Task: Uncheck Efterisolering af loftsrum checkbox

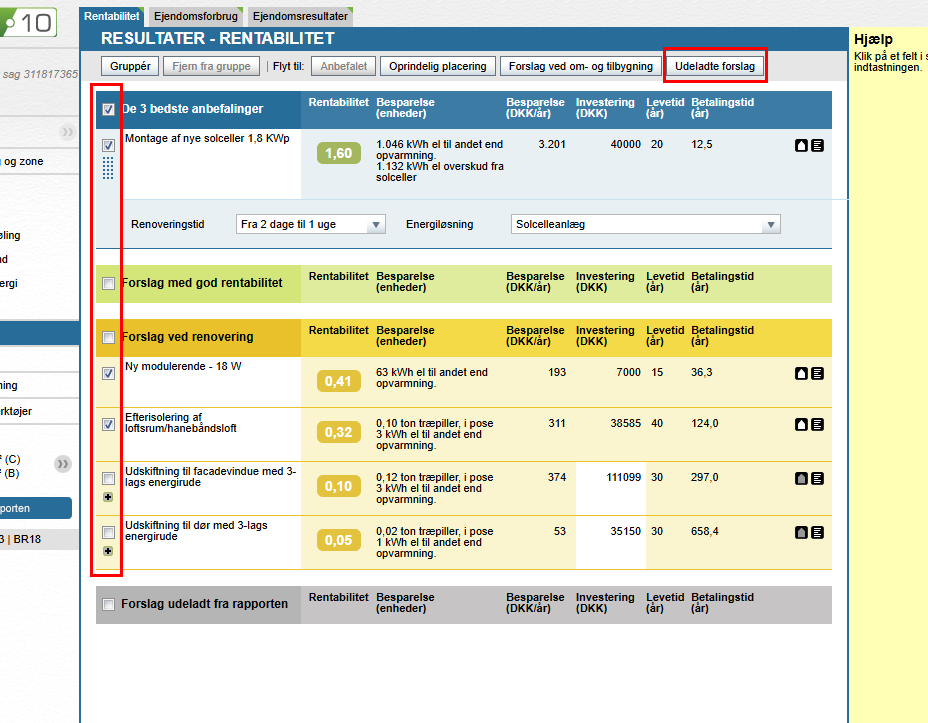Action: pos(108,424)
